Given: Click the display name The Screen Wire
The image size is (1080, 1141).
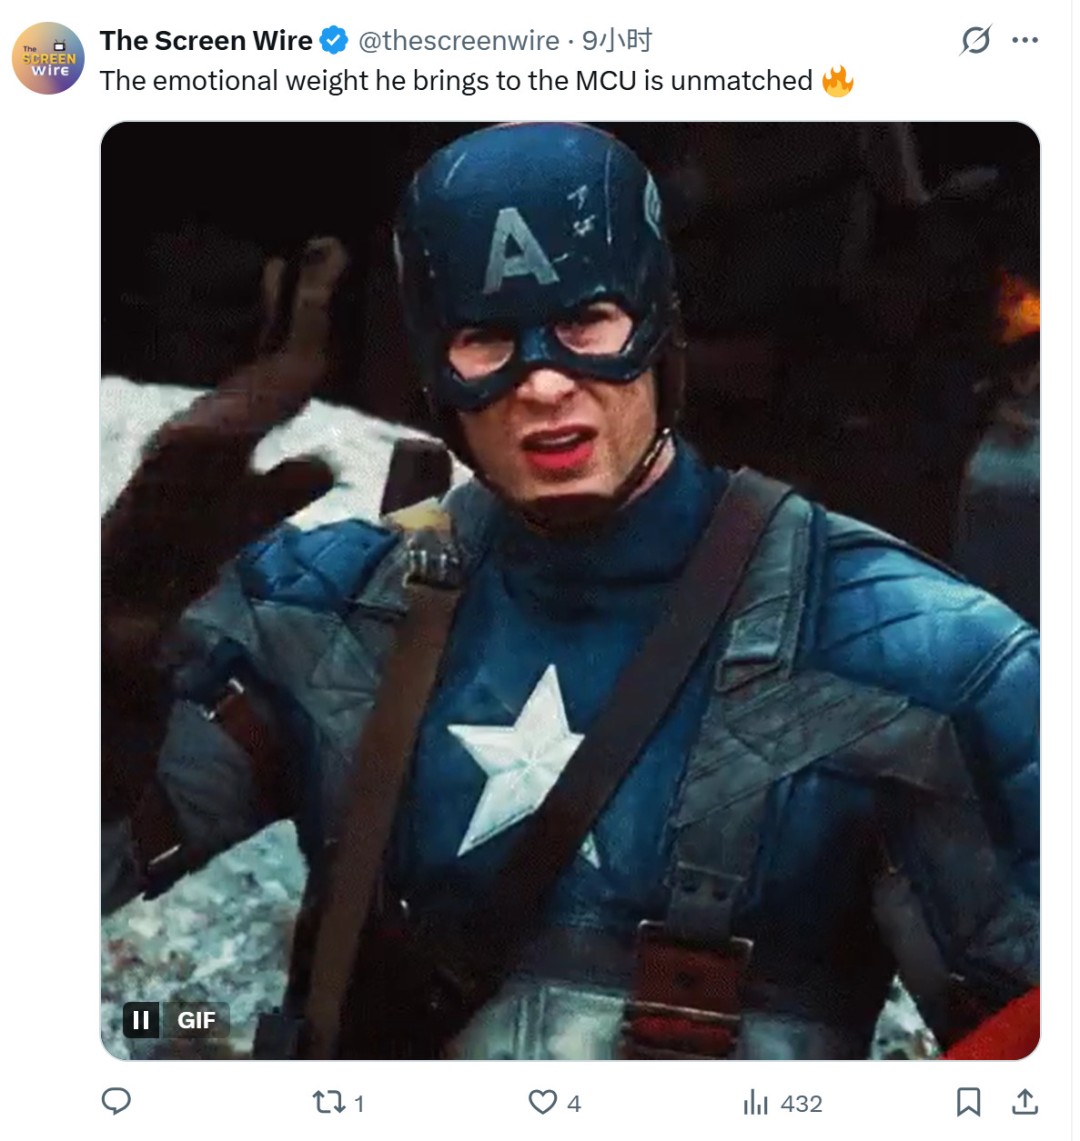Looking at the screenshot, I should [x=206, y=41].
